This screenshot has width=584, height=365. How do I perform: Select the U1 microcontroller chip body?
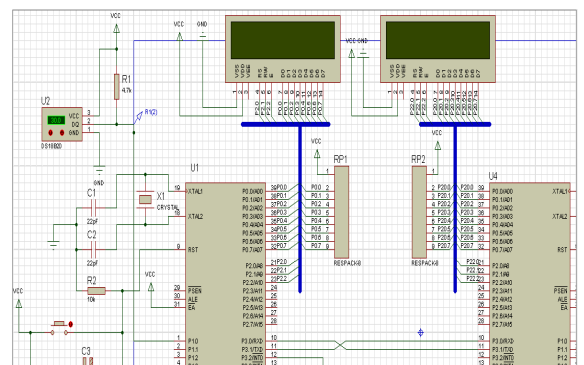[225, 274]
